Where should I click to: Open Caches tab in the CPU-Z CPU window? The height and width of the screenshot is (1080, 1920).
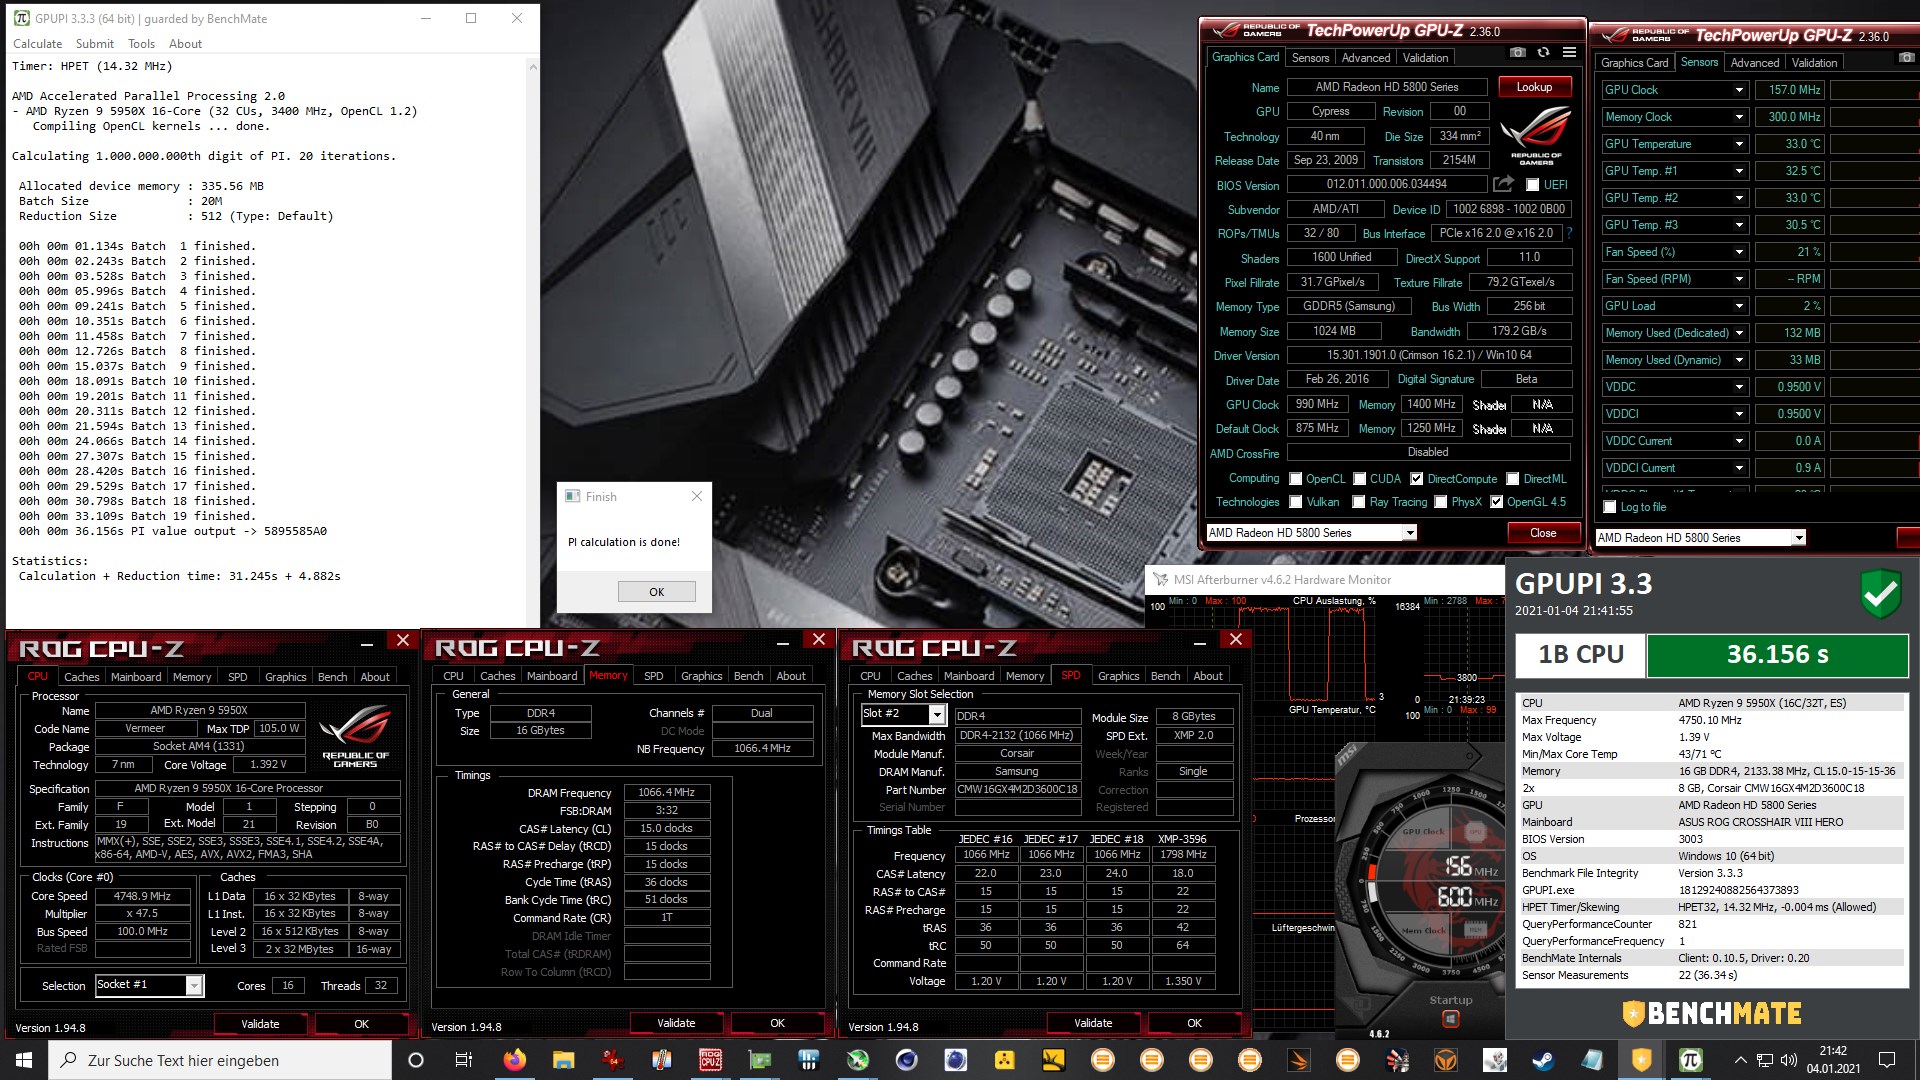pyautogui.click(x=82, y=677)
